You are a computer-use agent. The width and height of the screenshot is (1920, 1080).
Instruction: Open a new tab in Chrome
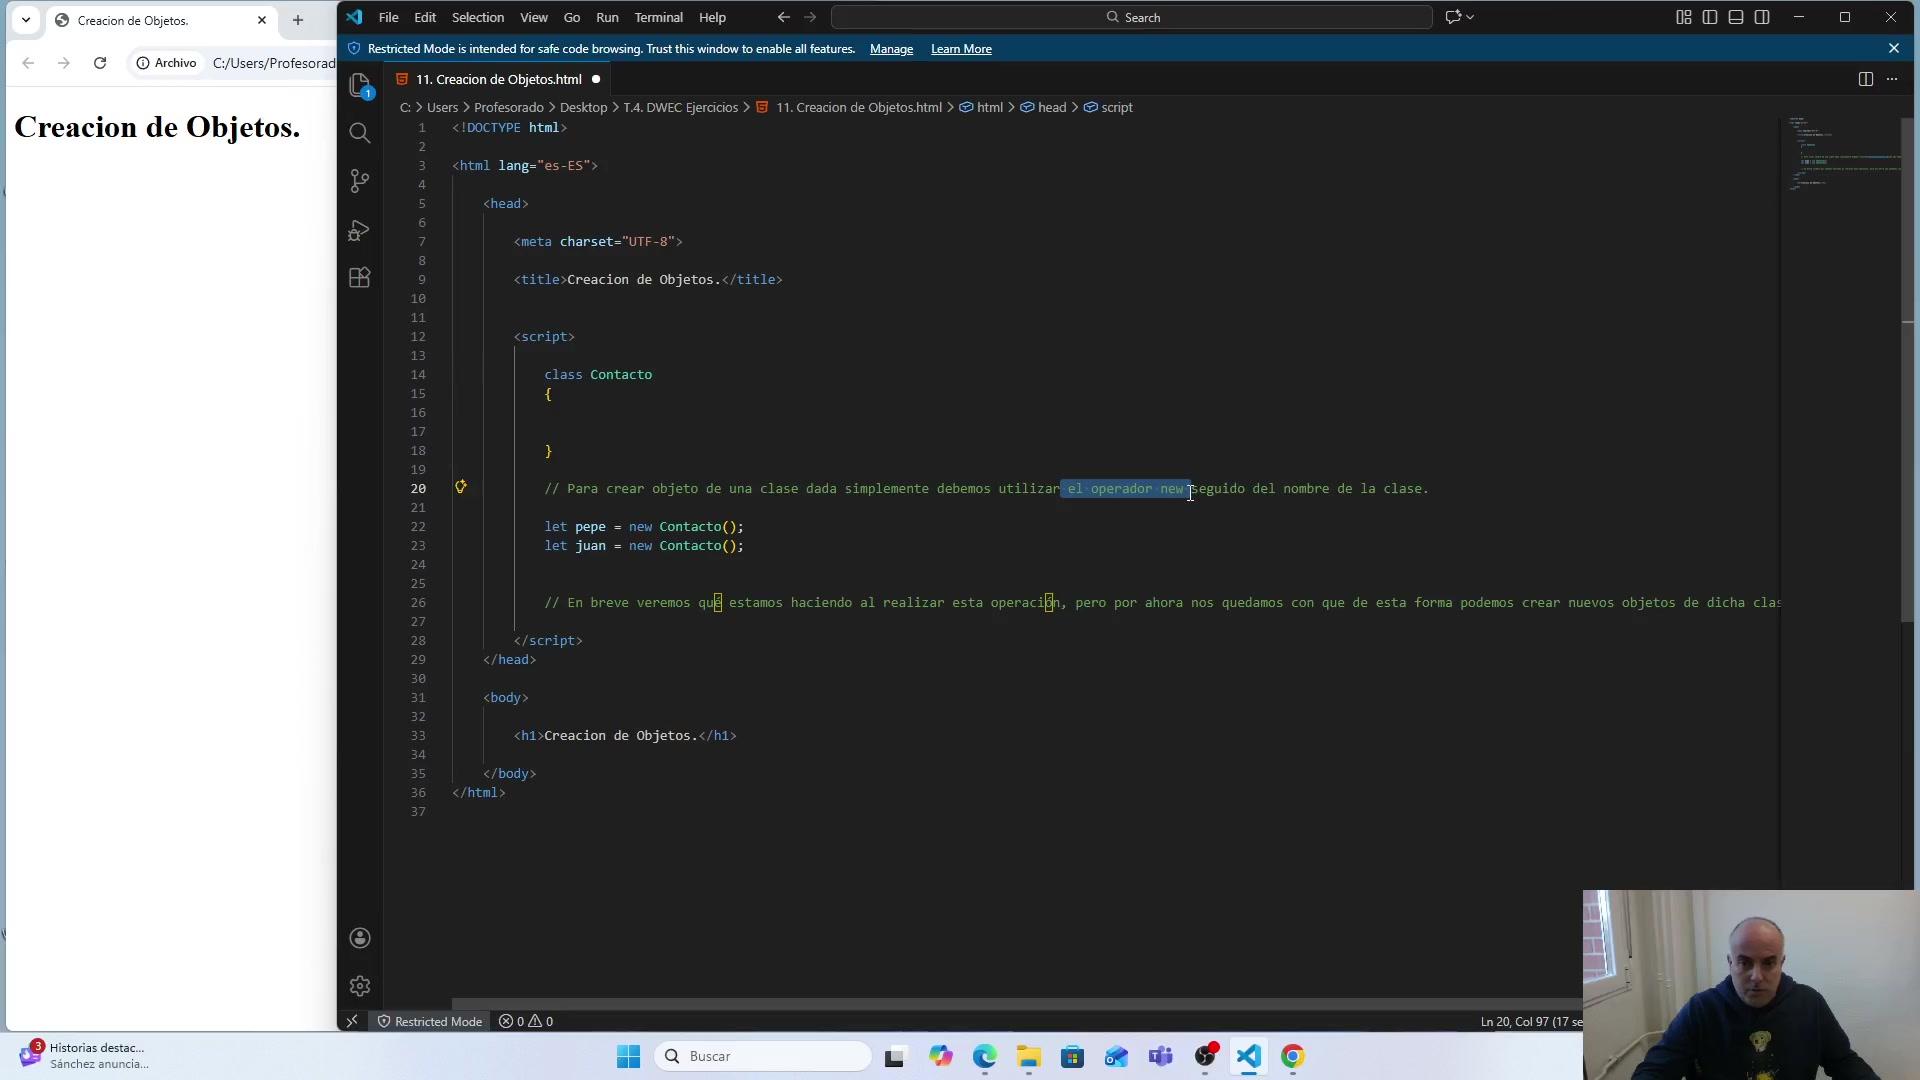coord(297,20)
